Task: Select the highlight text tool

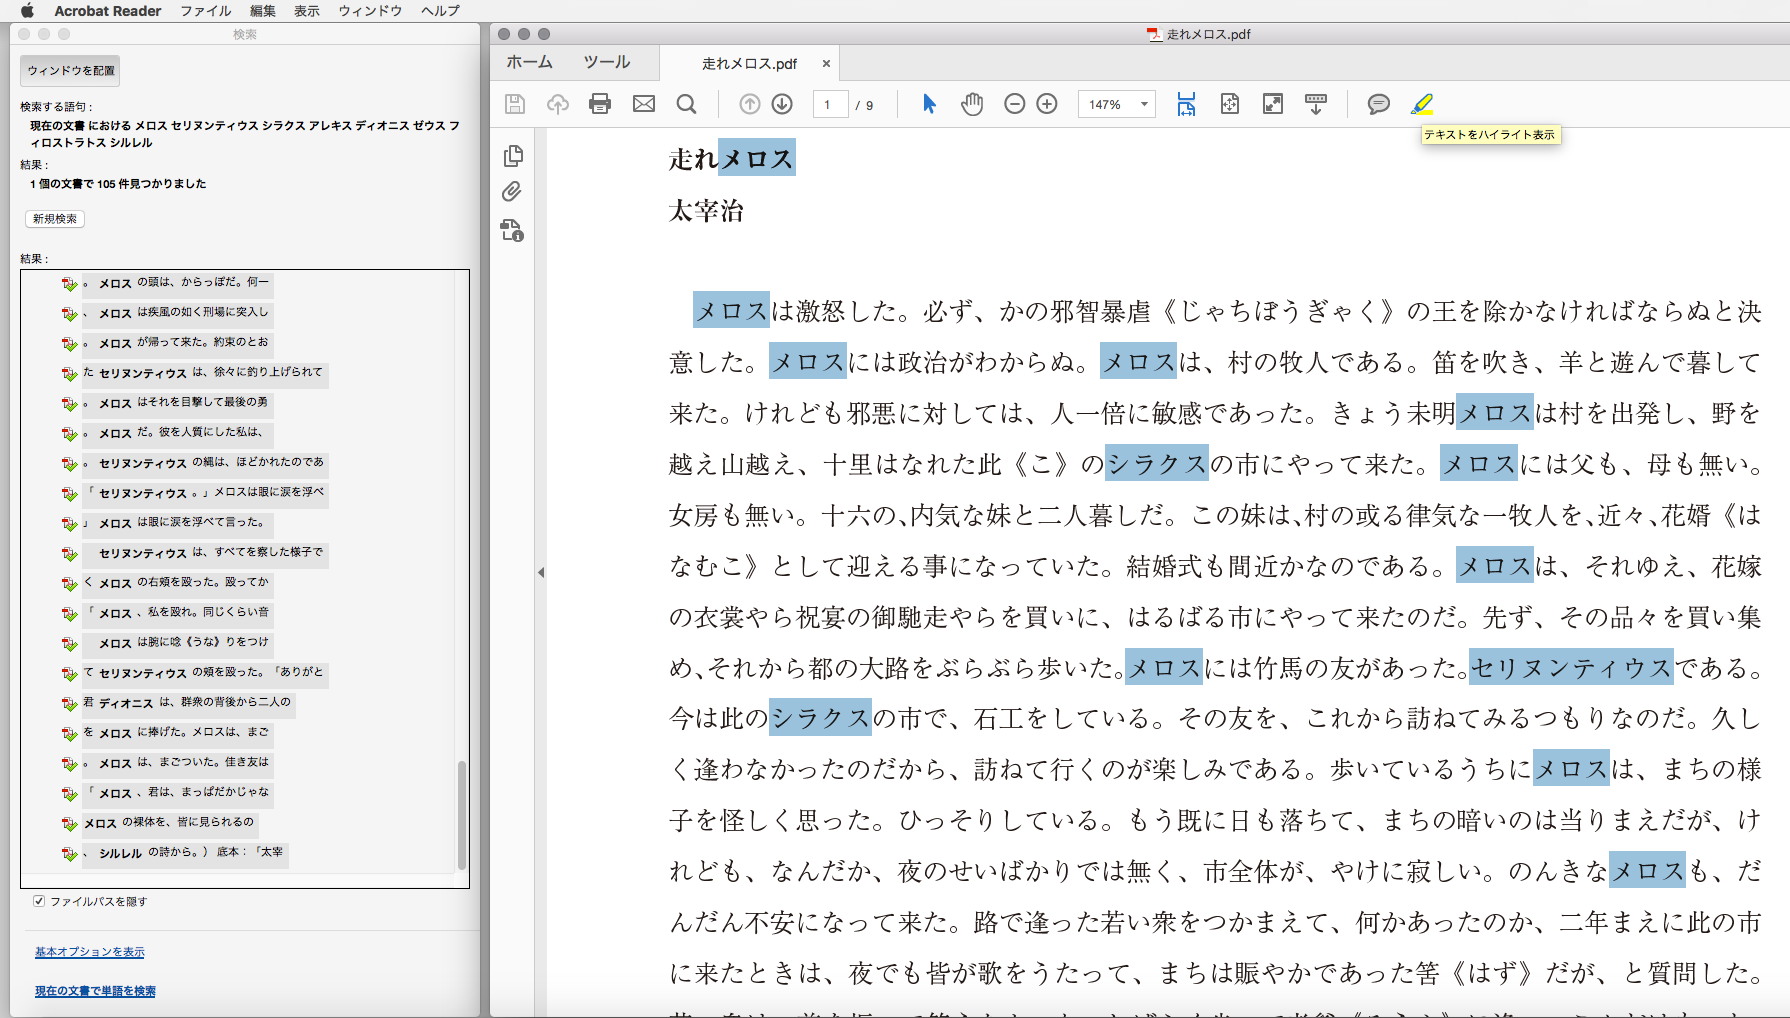Action: point(1422,104)
